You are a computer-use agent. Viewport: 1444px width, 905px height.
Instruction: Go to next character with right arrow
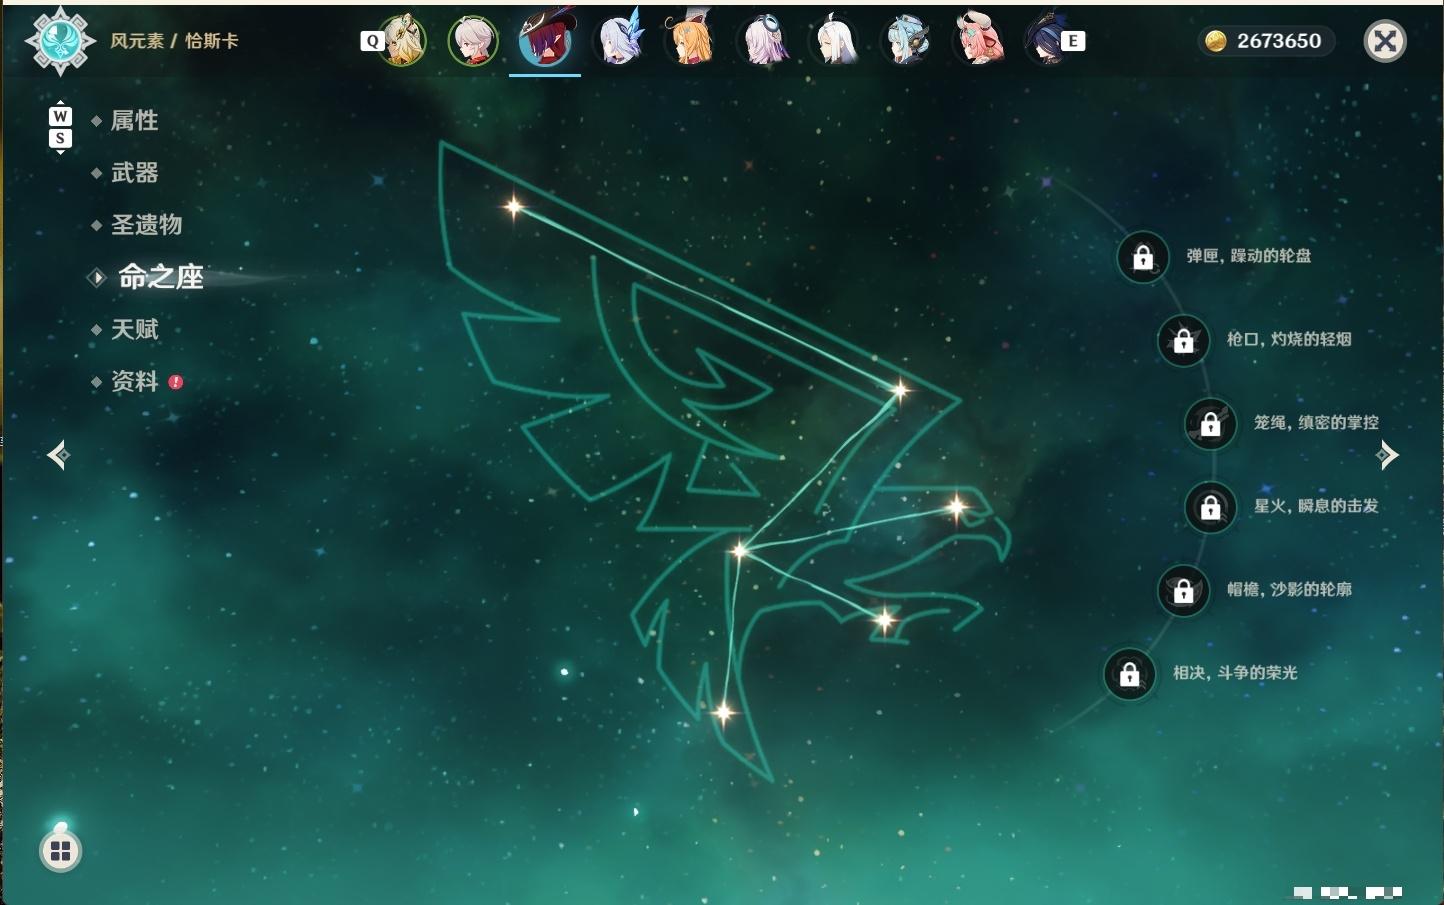[x=1387, y=455]
